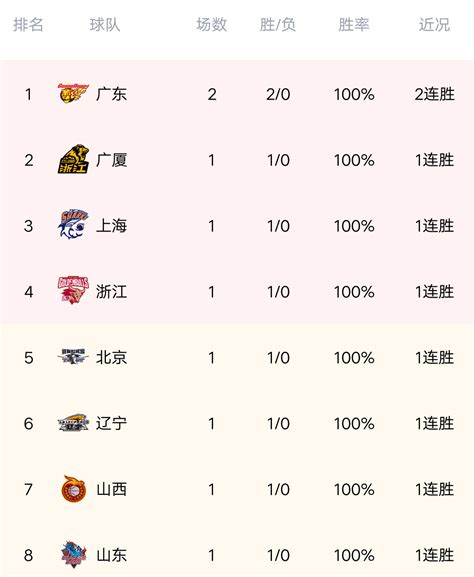Open the Shanxi (山西) team logo
474x577 pixels.
(x=74, y=489)
